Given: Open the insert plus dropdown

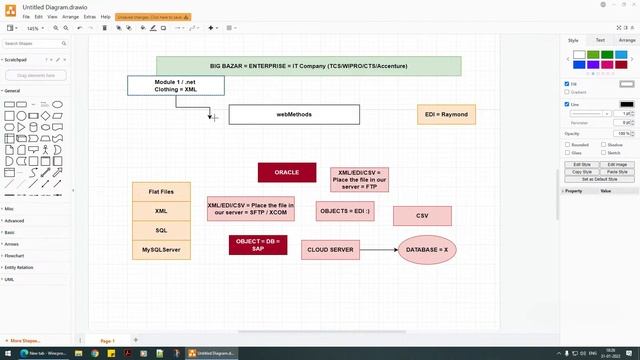Looking at the screenshot, I should point(213,28).
